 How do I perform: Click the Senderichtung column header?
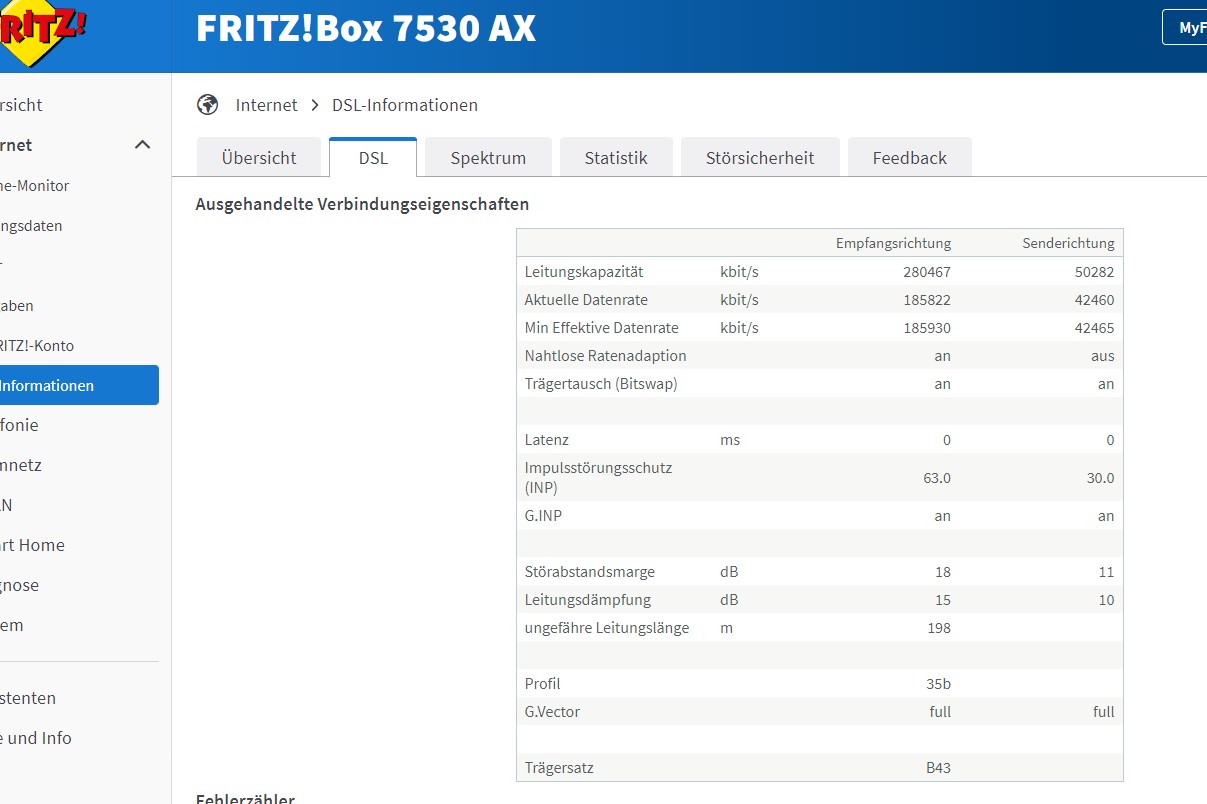tap(1068, 243)
